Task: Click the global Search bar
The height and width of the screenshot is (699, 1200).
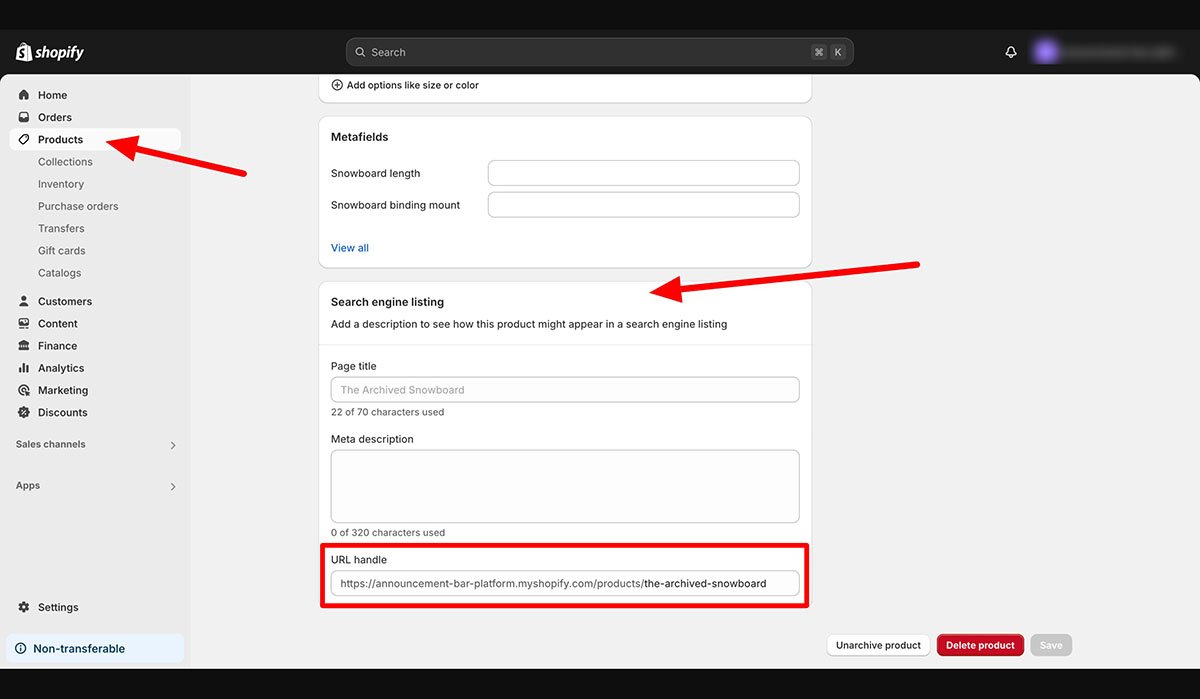Action: point(598,51)
